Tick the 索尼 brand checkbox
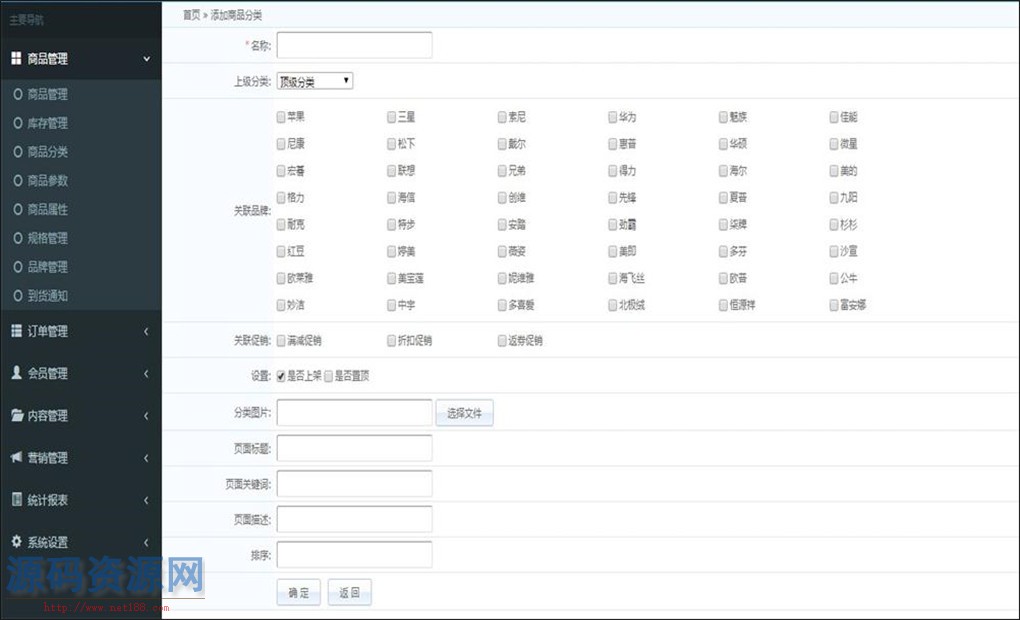The image size is (1020, 620). click(502, 117)
